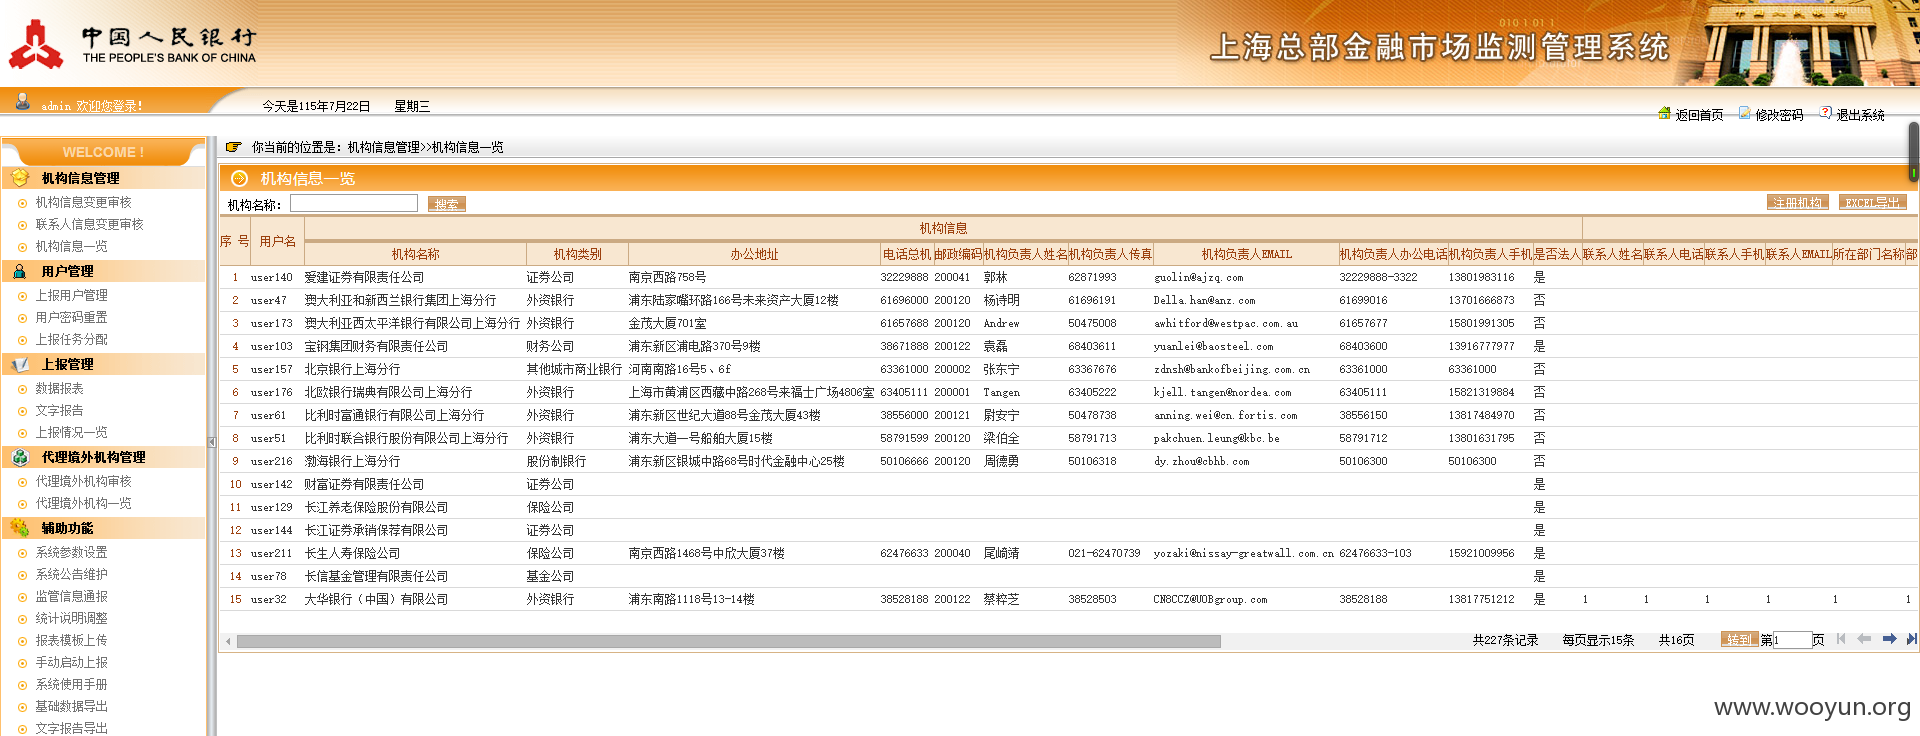Click the 转到 go-to-page button
The image size is (1920, 736).
pyautogui.click(x=1739, y=639)
